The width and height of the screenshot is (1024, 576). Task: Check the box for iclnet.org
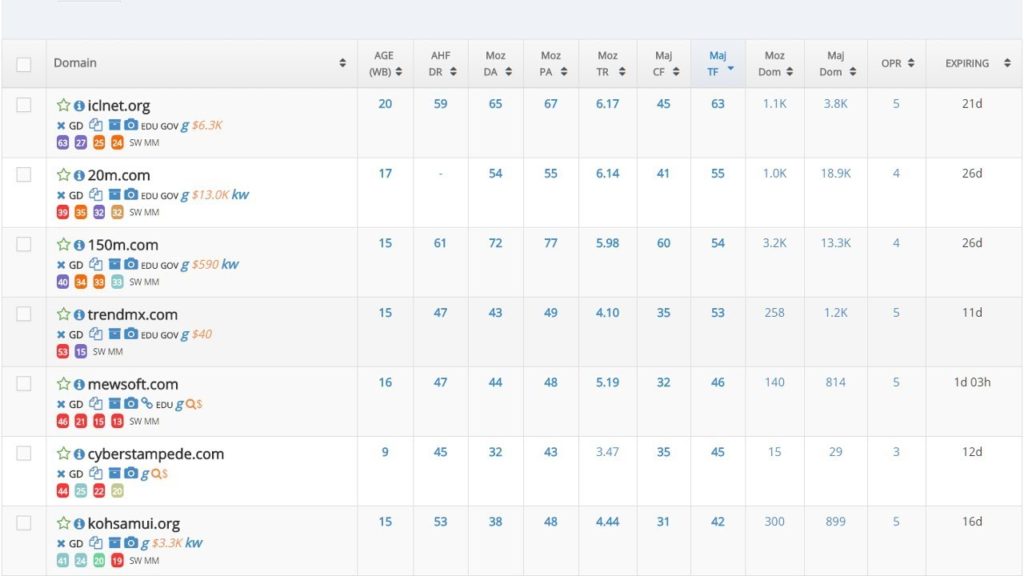point(24,105)
